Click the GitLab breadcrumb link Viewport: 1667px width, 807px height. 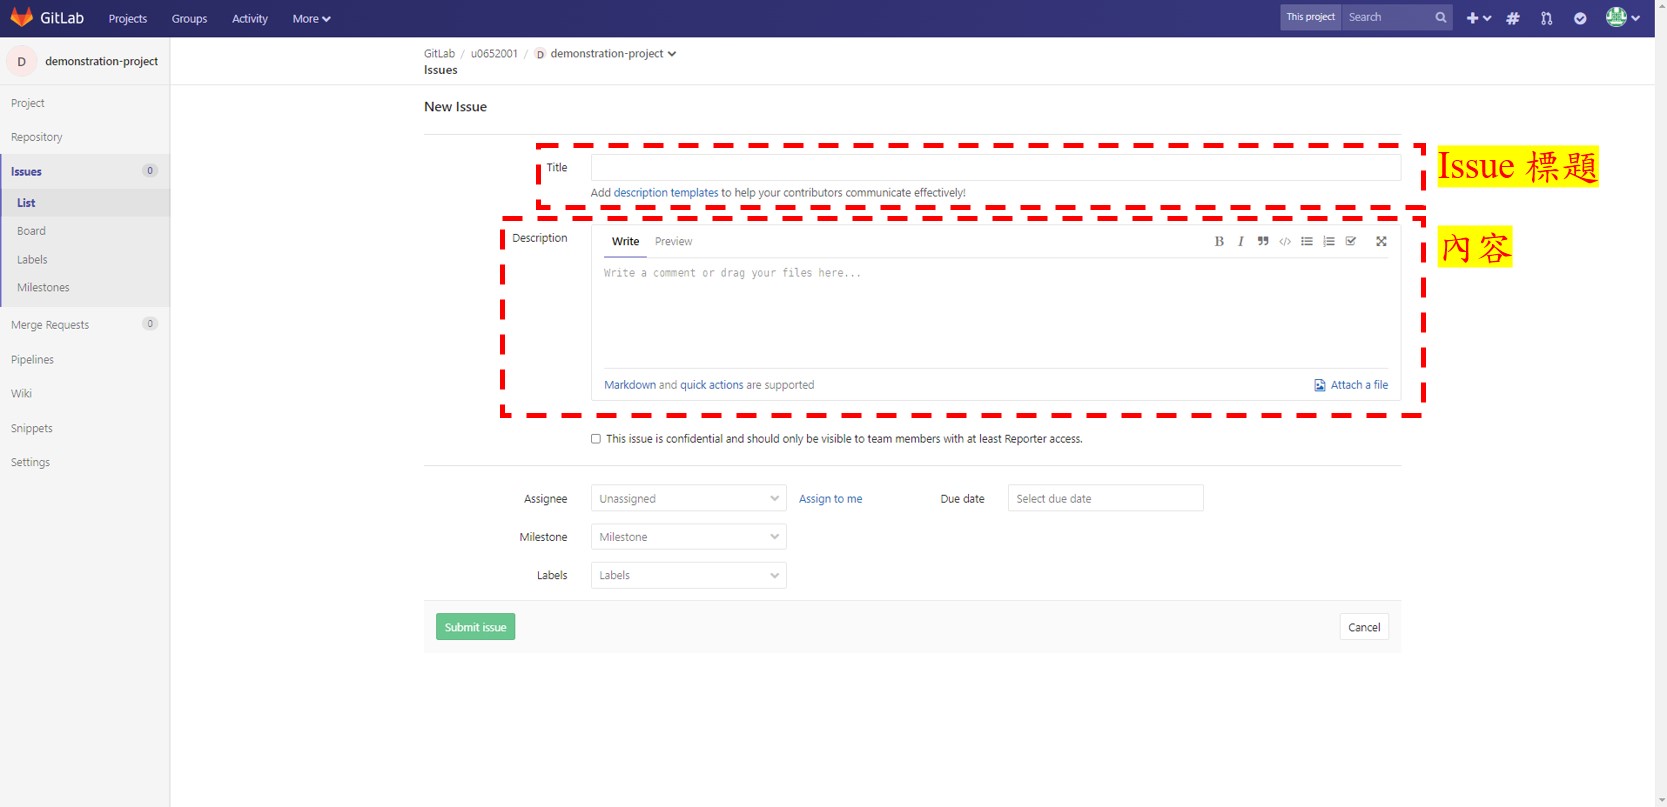tap(439, 54)
